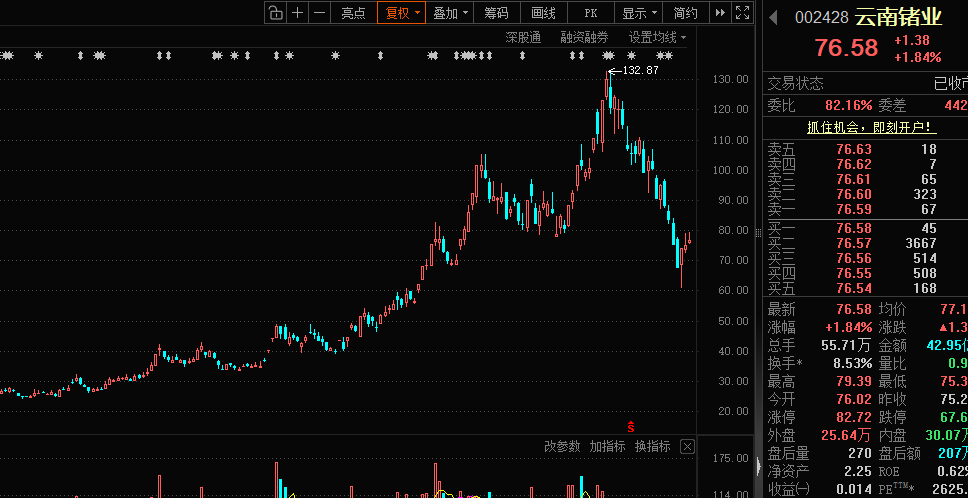
Task: Open the 显示 display dropdown
Action: (x=639, y=13)
